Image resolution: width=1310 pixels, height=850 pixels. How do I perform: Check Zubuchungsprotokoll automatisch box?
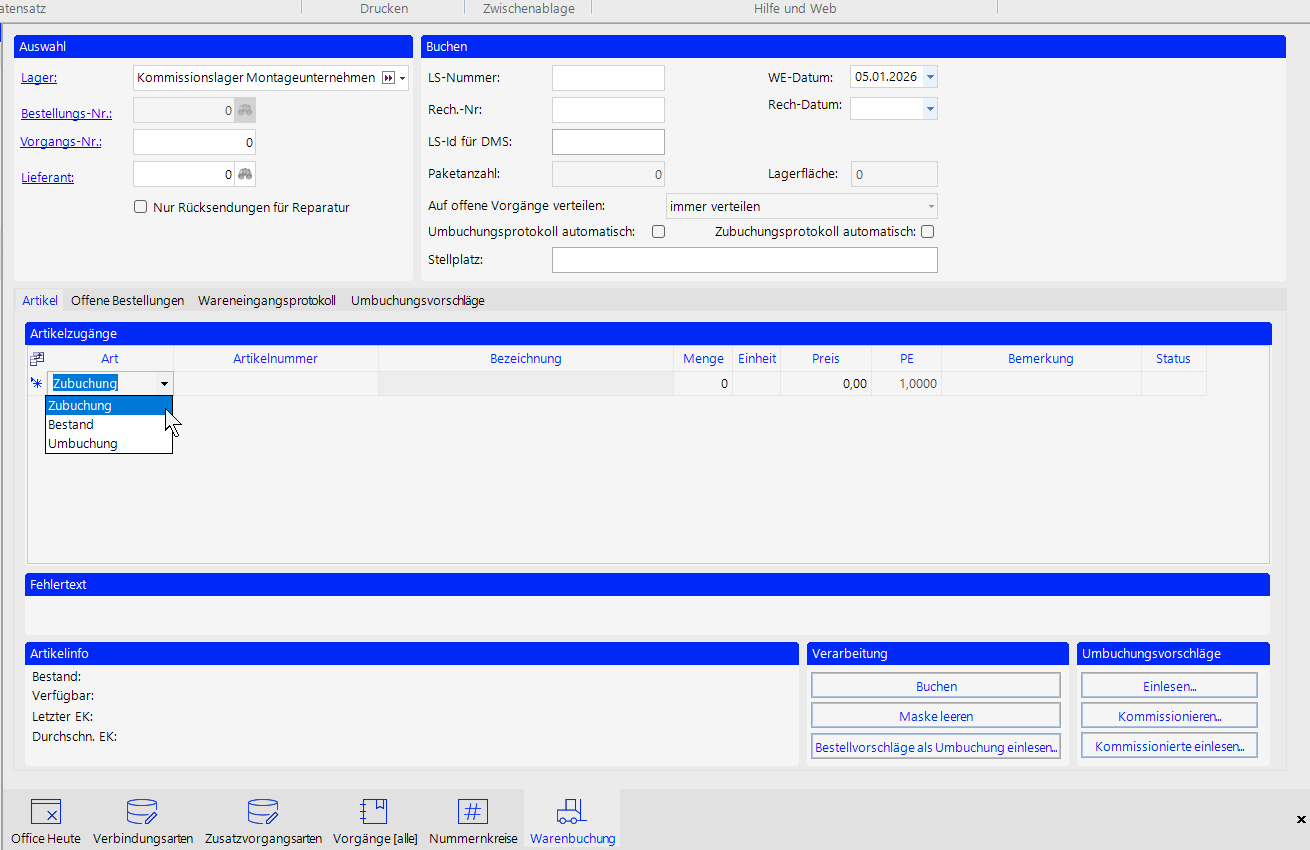(927, 232)
